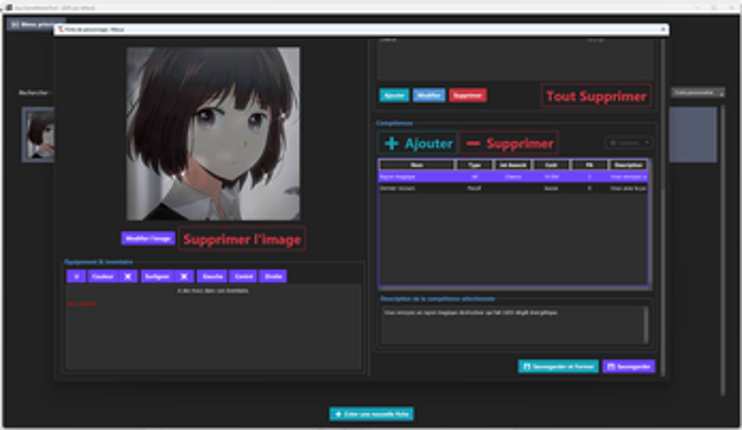
Task: Click the small teal Ajouter button beside Modifier
Action: [x=394, y=96]
